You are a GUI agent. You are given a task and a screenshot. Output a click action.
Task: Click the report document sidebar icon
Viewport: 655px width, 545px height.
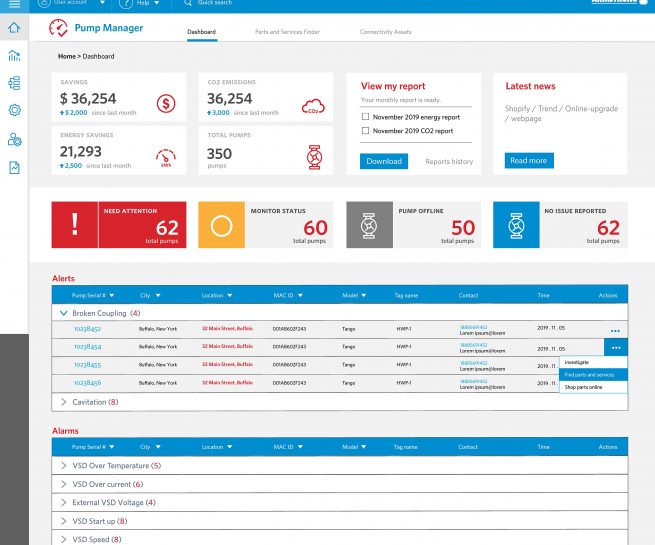point(14,168)
